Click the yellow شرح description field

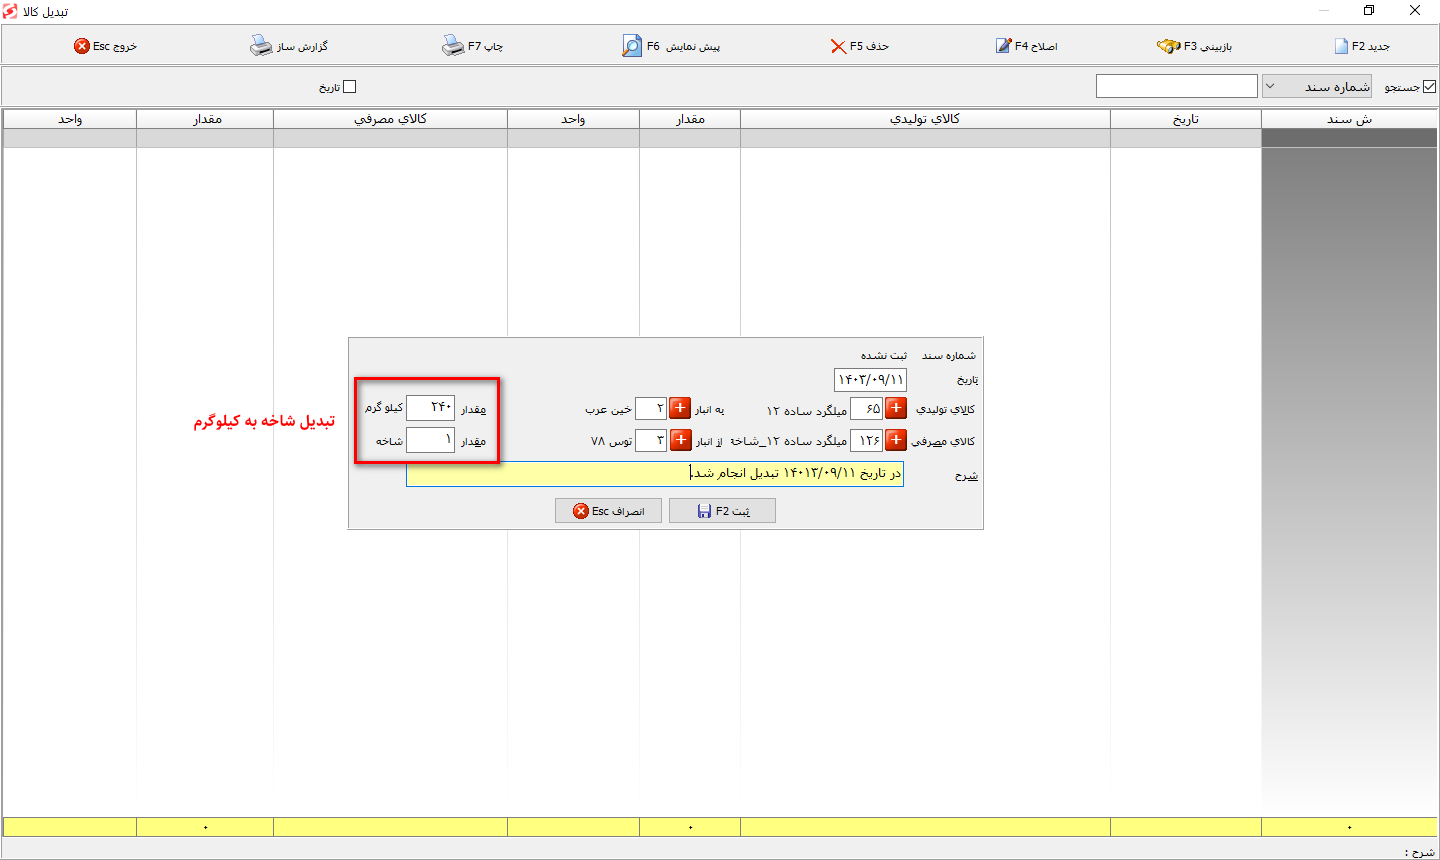(x=655, y=474)
